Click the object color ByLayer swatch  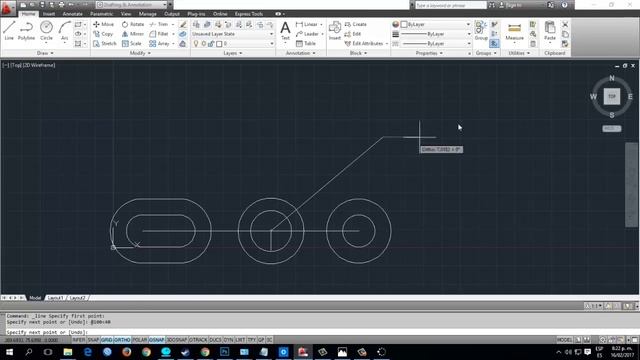(x=404, y=24)
